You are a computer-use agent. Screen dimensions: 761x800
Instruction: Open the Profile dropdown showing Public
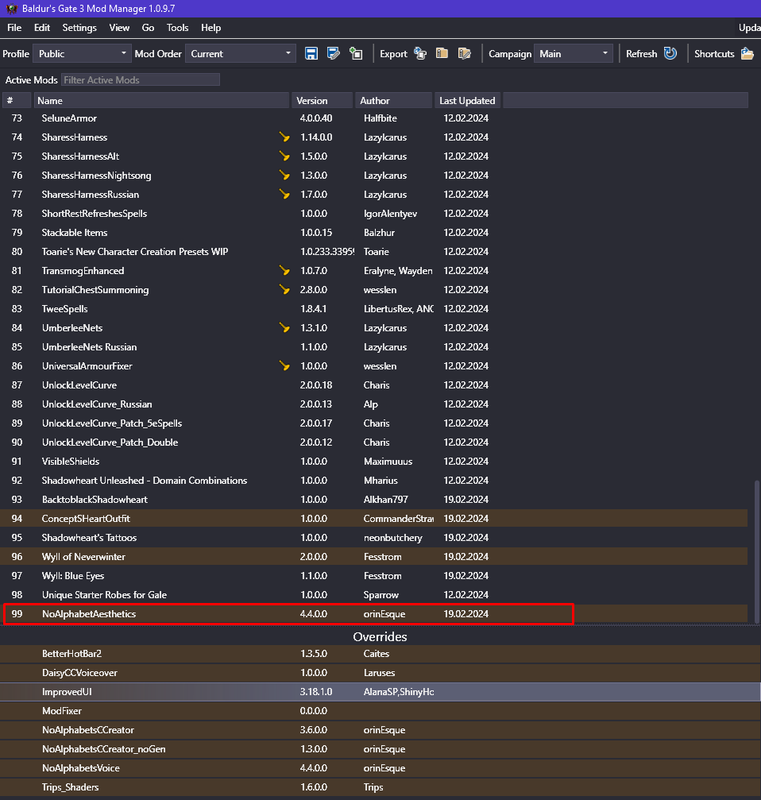(80, 54)
